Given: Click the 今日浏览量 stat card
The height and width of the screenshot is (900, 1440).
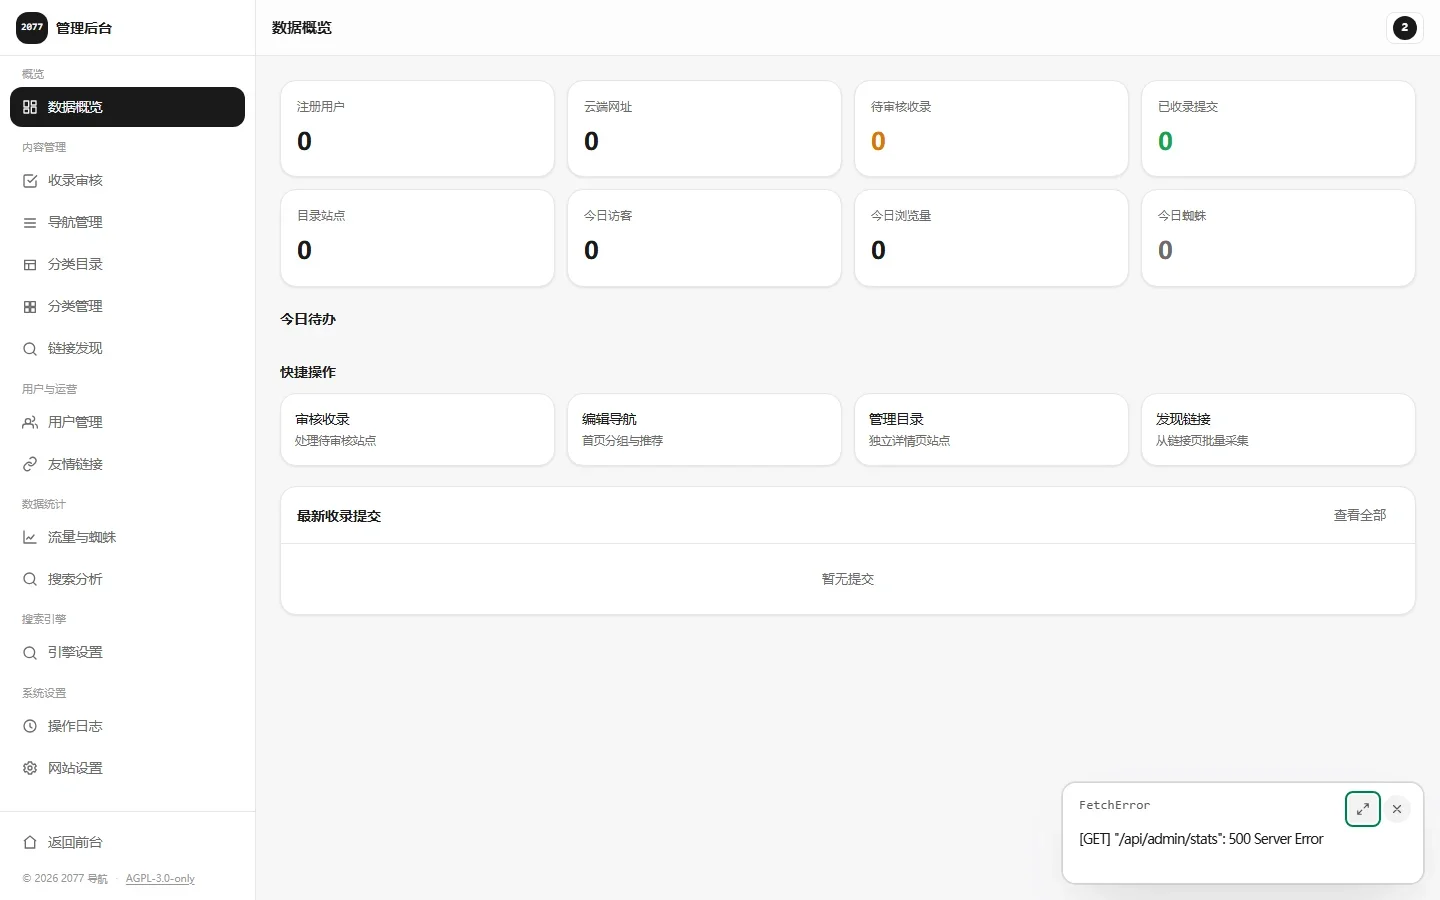Looking at the screenshot, I should click(991, 238).
